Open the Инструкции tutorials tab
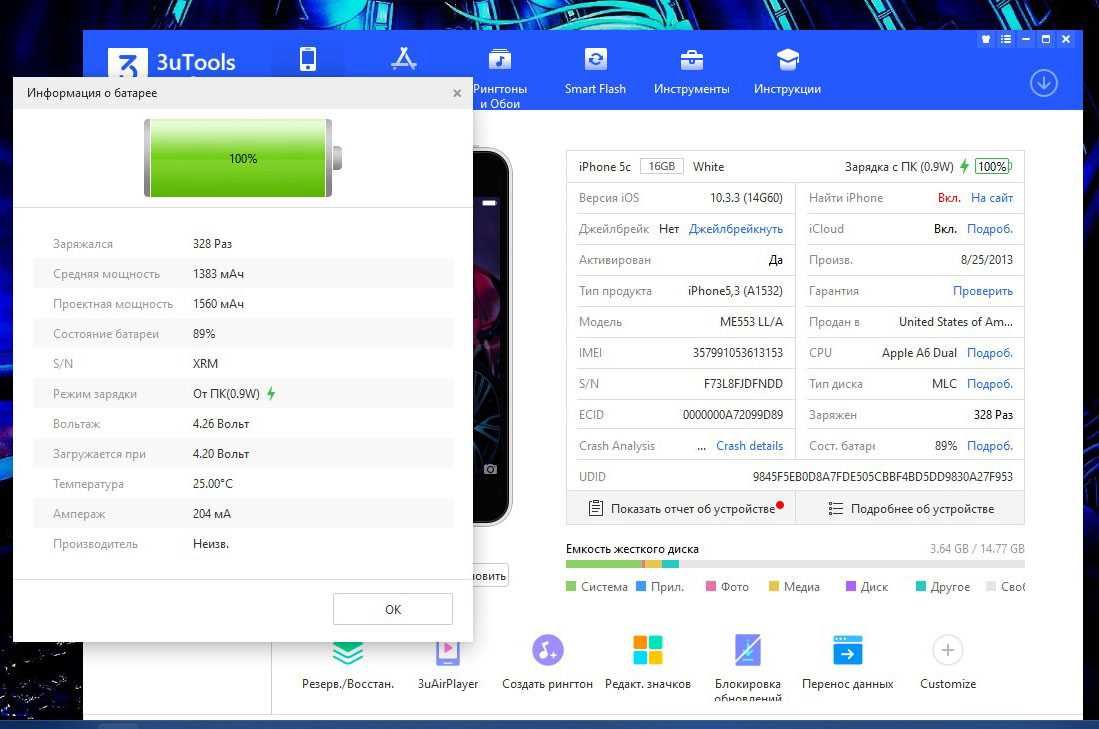The height and width of the screenshot is (729, 1099). tap(787, 71)
